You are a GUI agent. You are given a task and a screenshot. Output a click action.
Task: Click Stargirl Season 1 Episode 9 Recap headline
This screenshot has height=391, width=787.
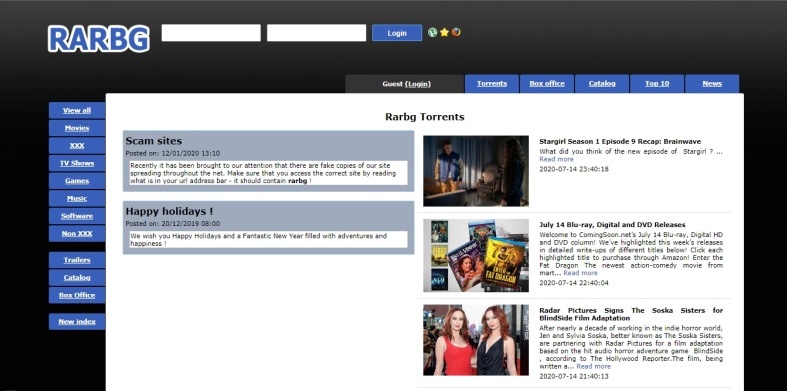(620, 142)
